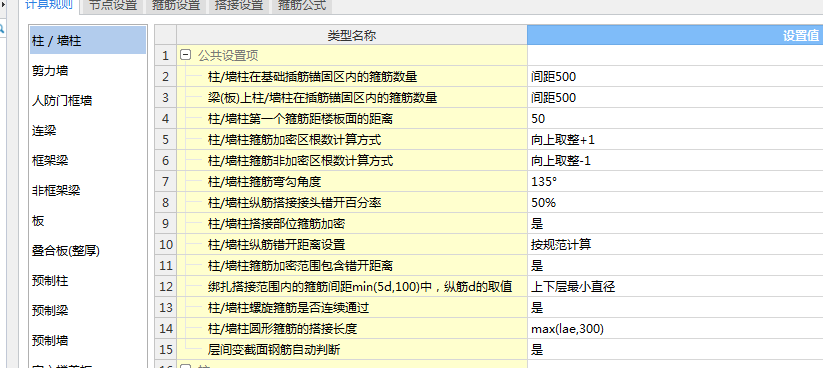Screen dimensions: 823x368
Task: Select row 柱/墙柱圆形箍筋的搭接长度
Action: click(352, 329)
